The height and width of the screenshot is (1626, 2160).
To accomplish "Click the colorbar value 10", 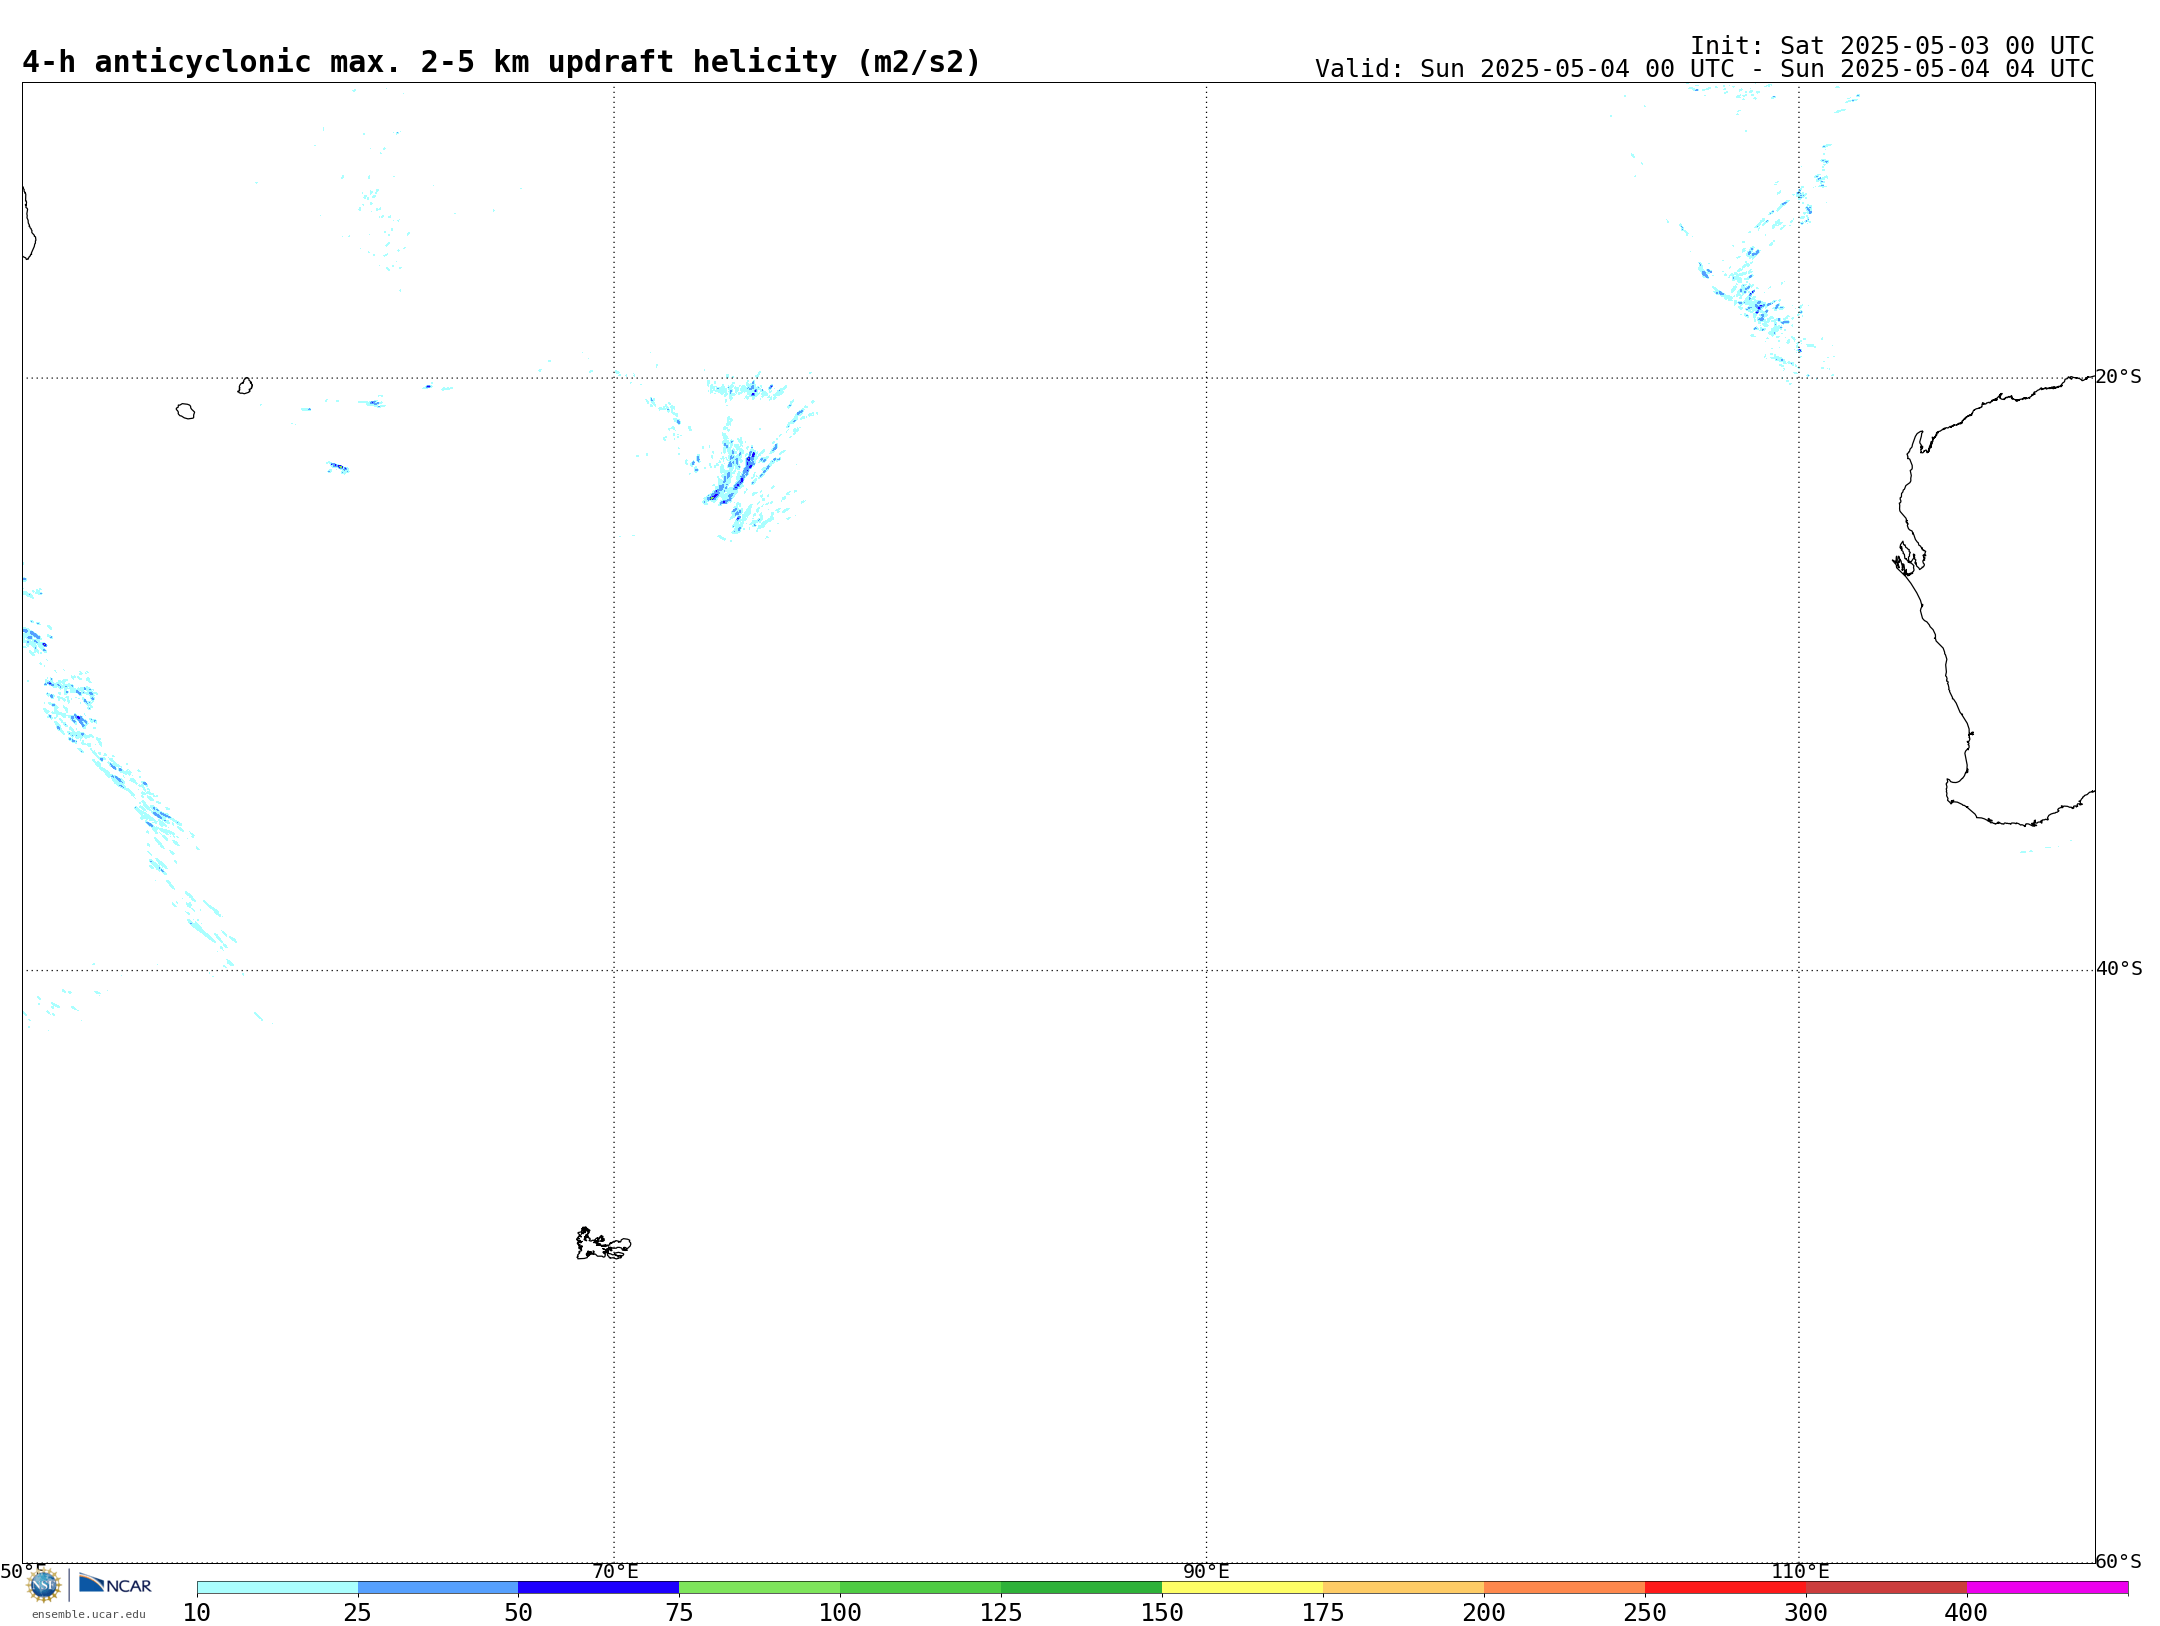I will tap(197, 1613).
